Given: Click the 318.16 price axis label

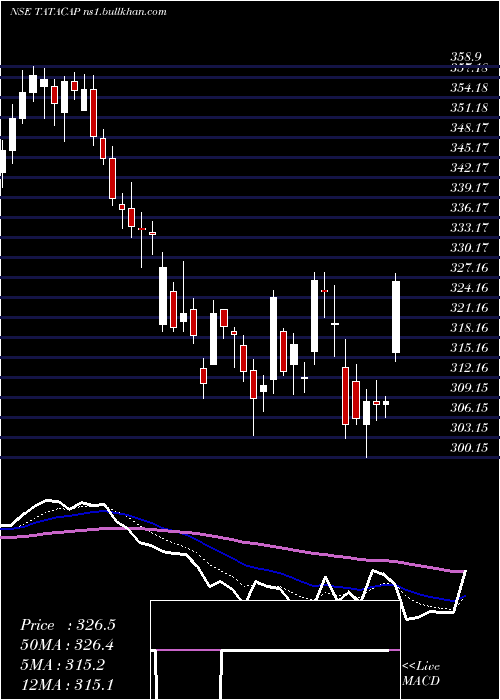Looking at the screenshot, I should (x=468, y=328).
